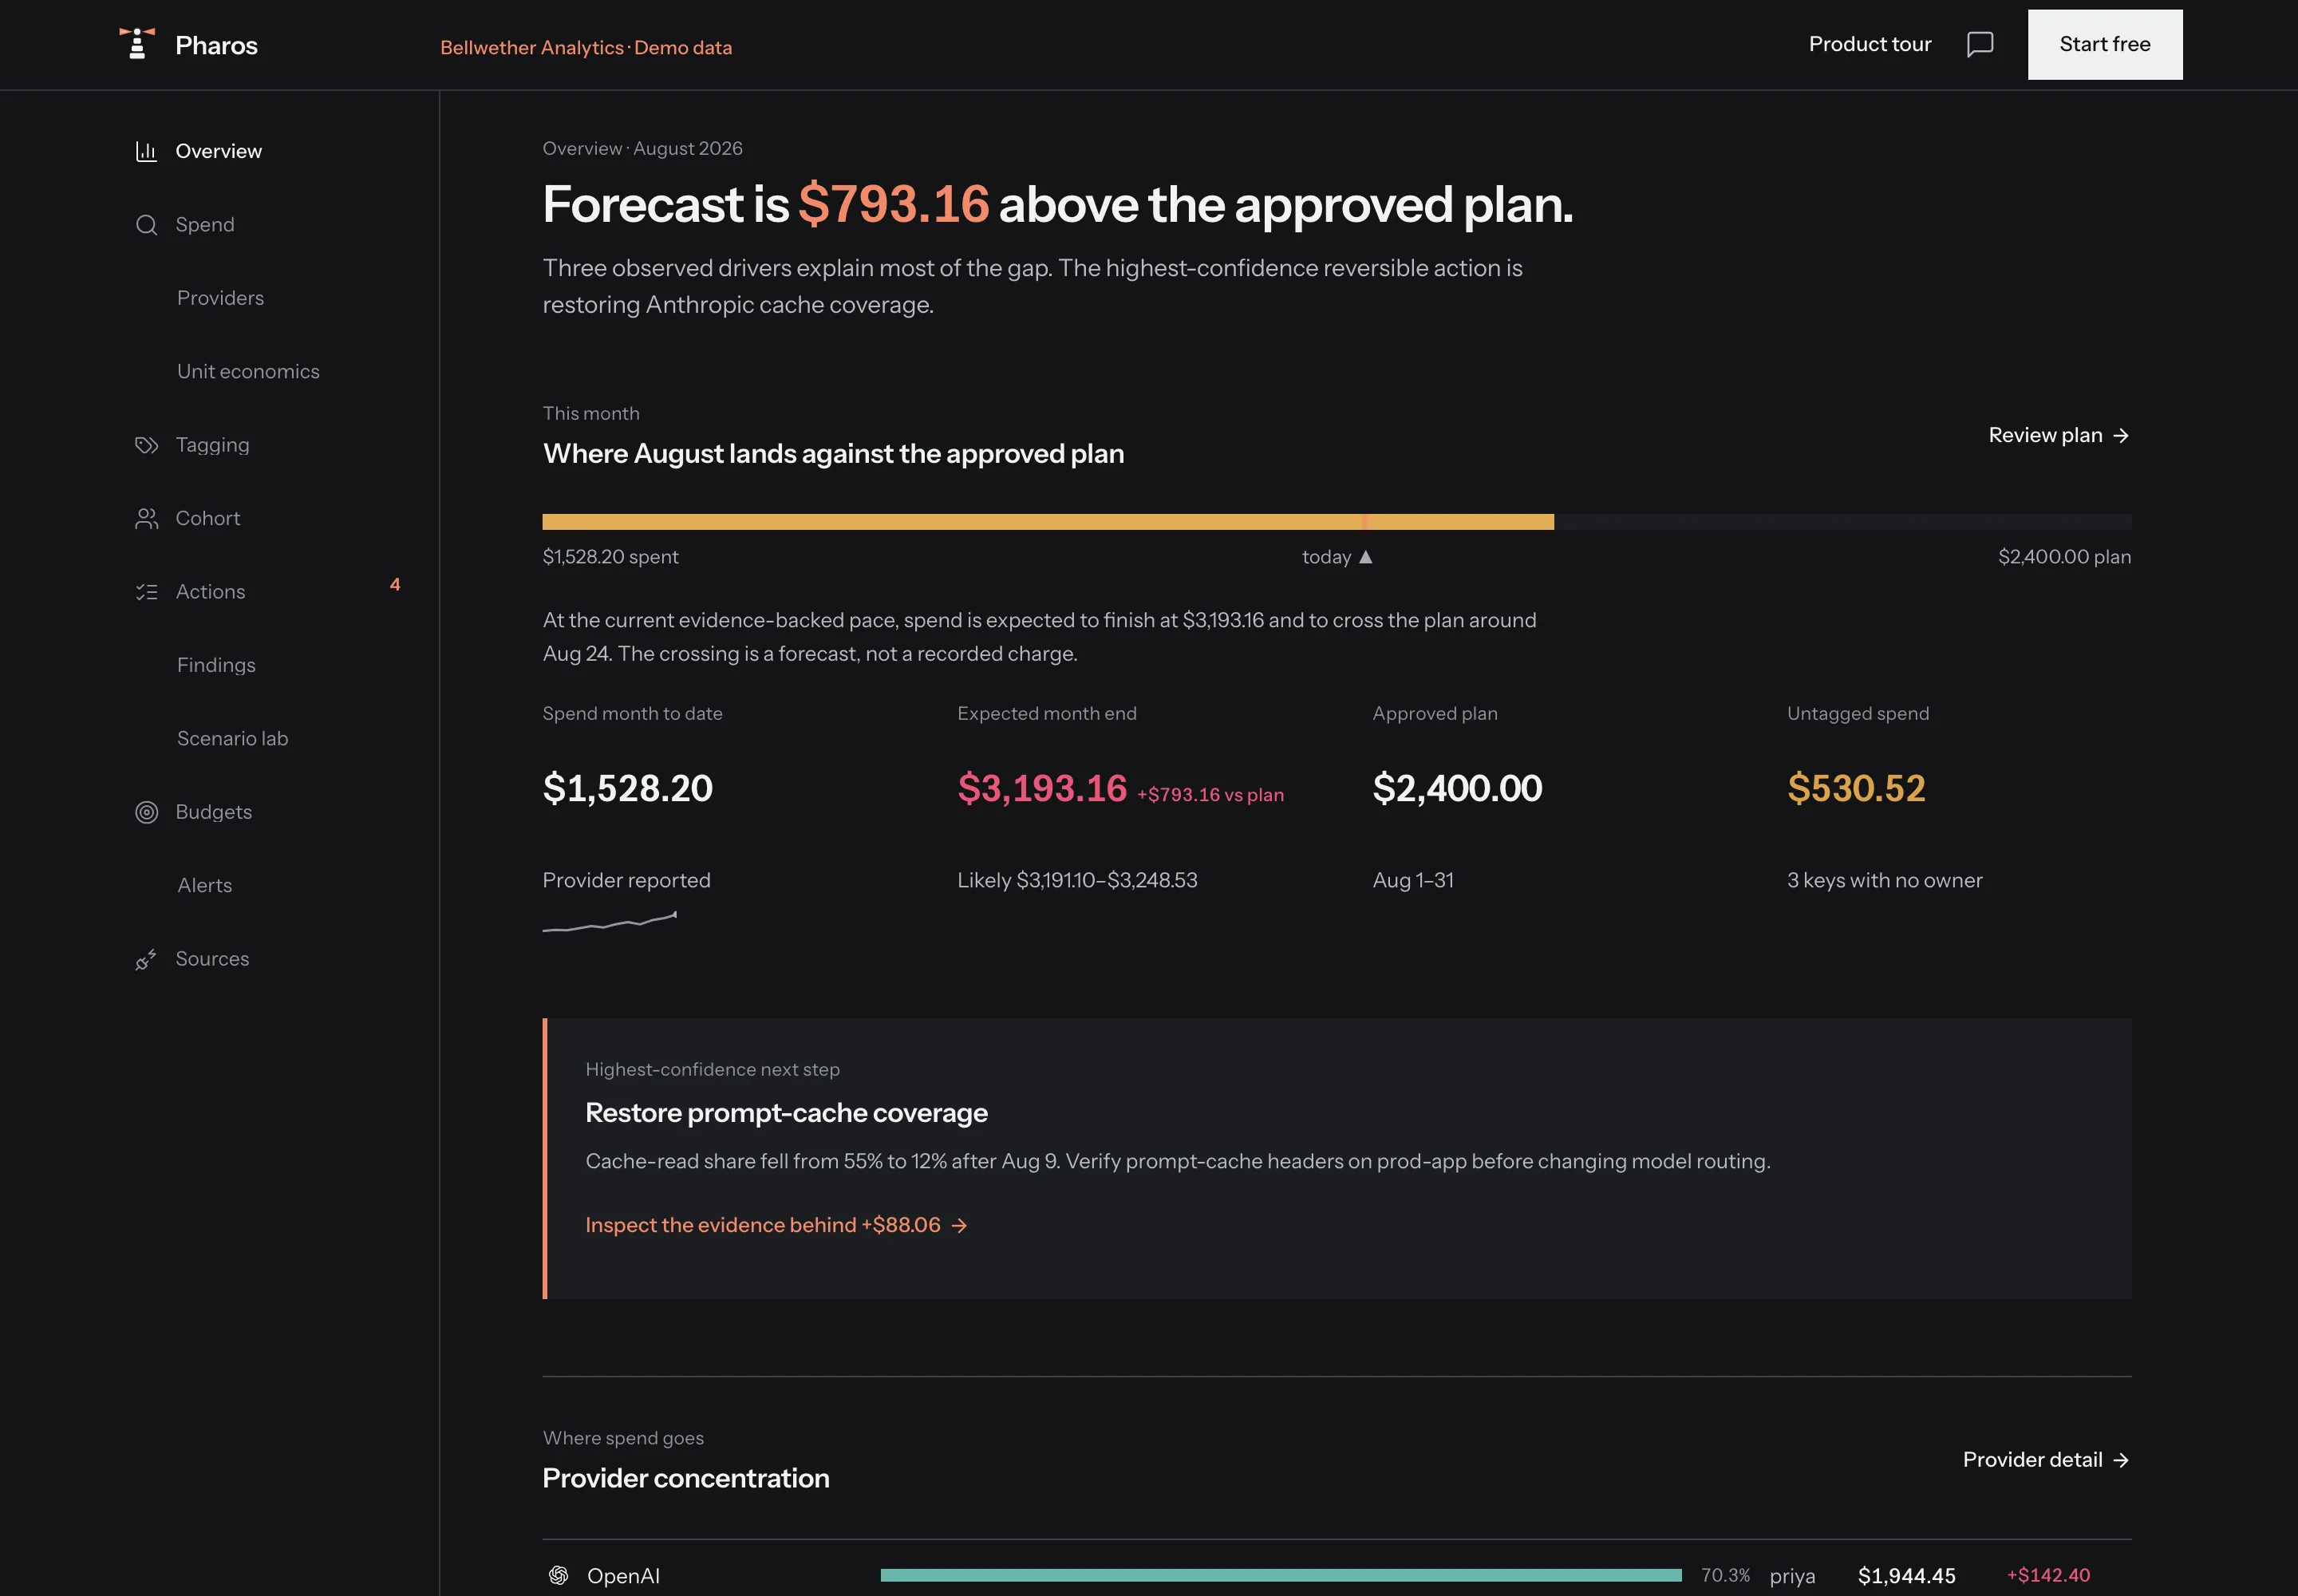
Task: Click the 3 keys with no owner text
Action: tap(1884, 880)
